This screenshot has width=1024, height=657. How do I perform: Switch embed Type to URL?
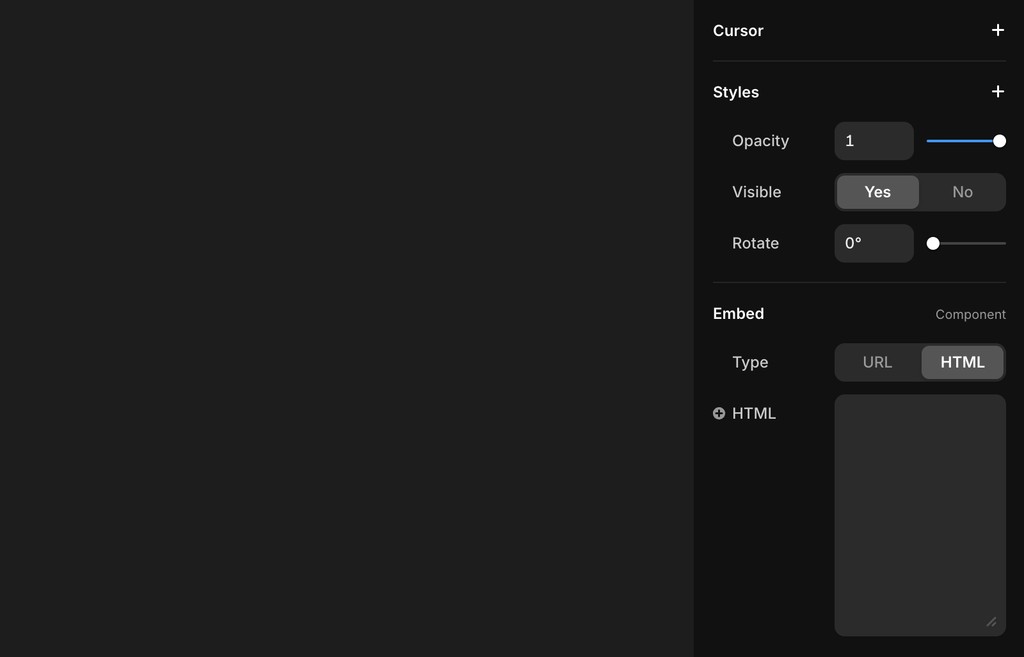(877, 362)
